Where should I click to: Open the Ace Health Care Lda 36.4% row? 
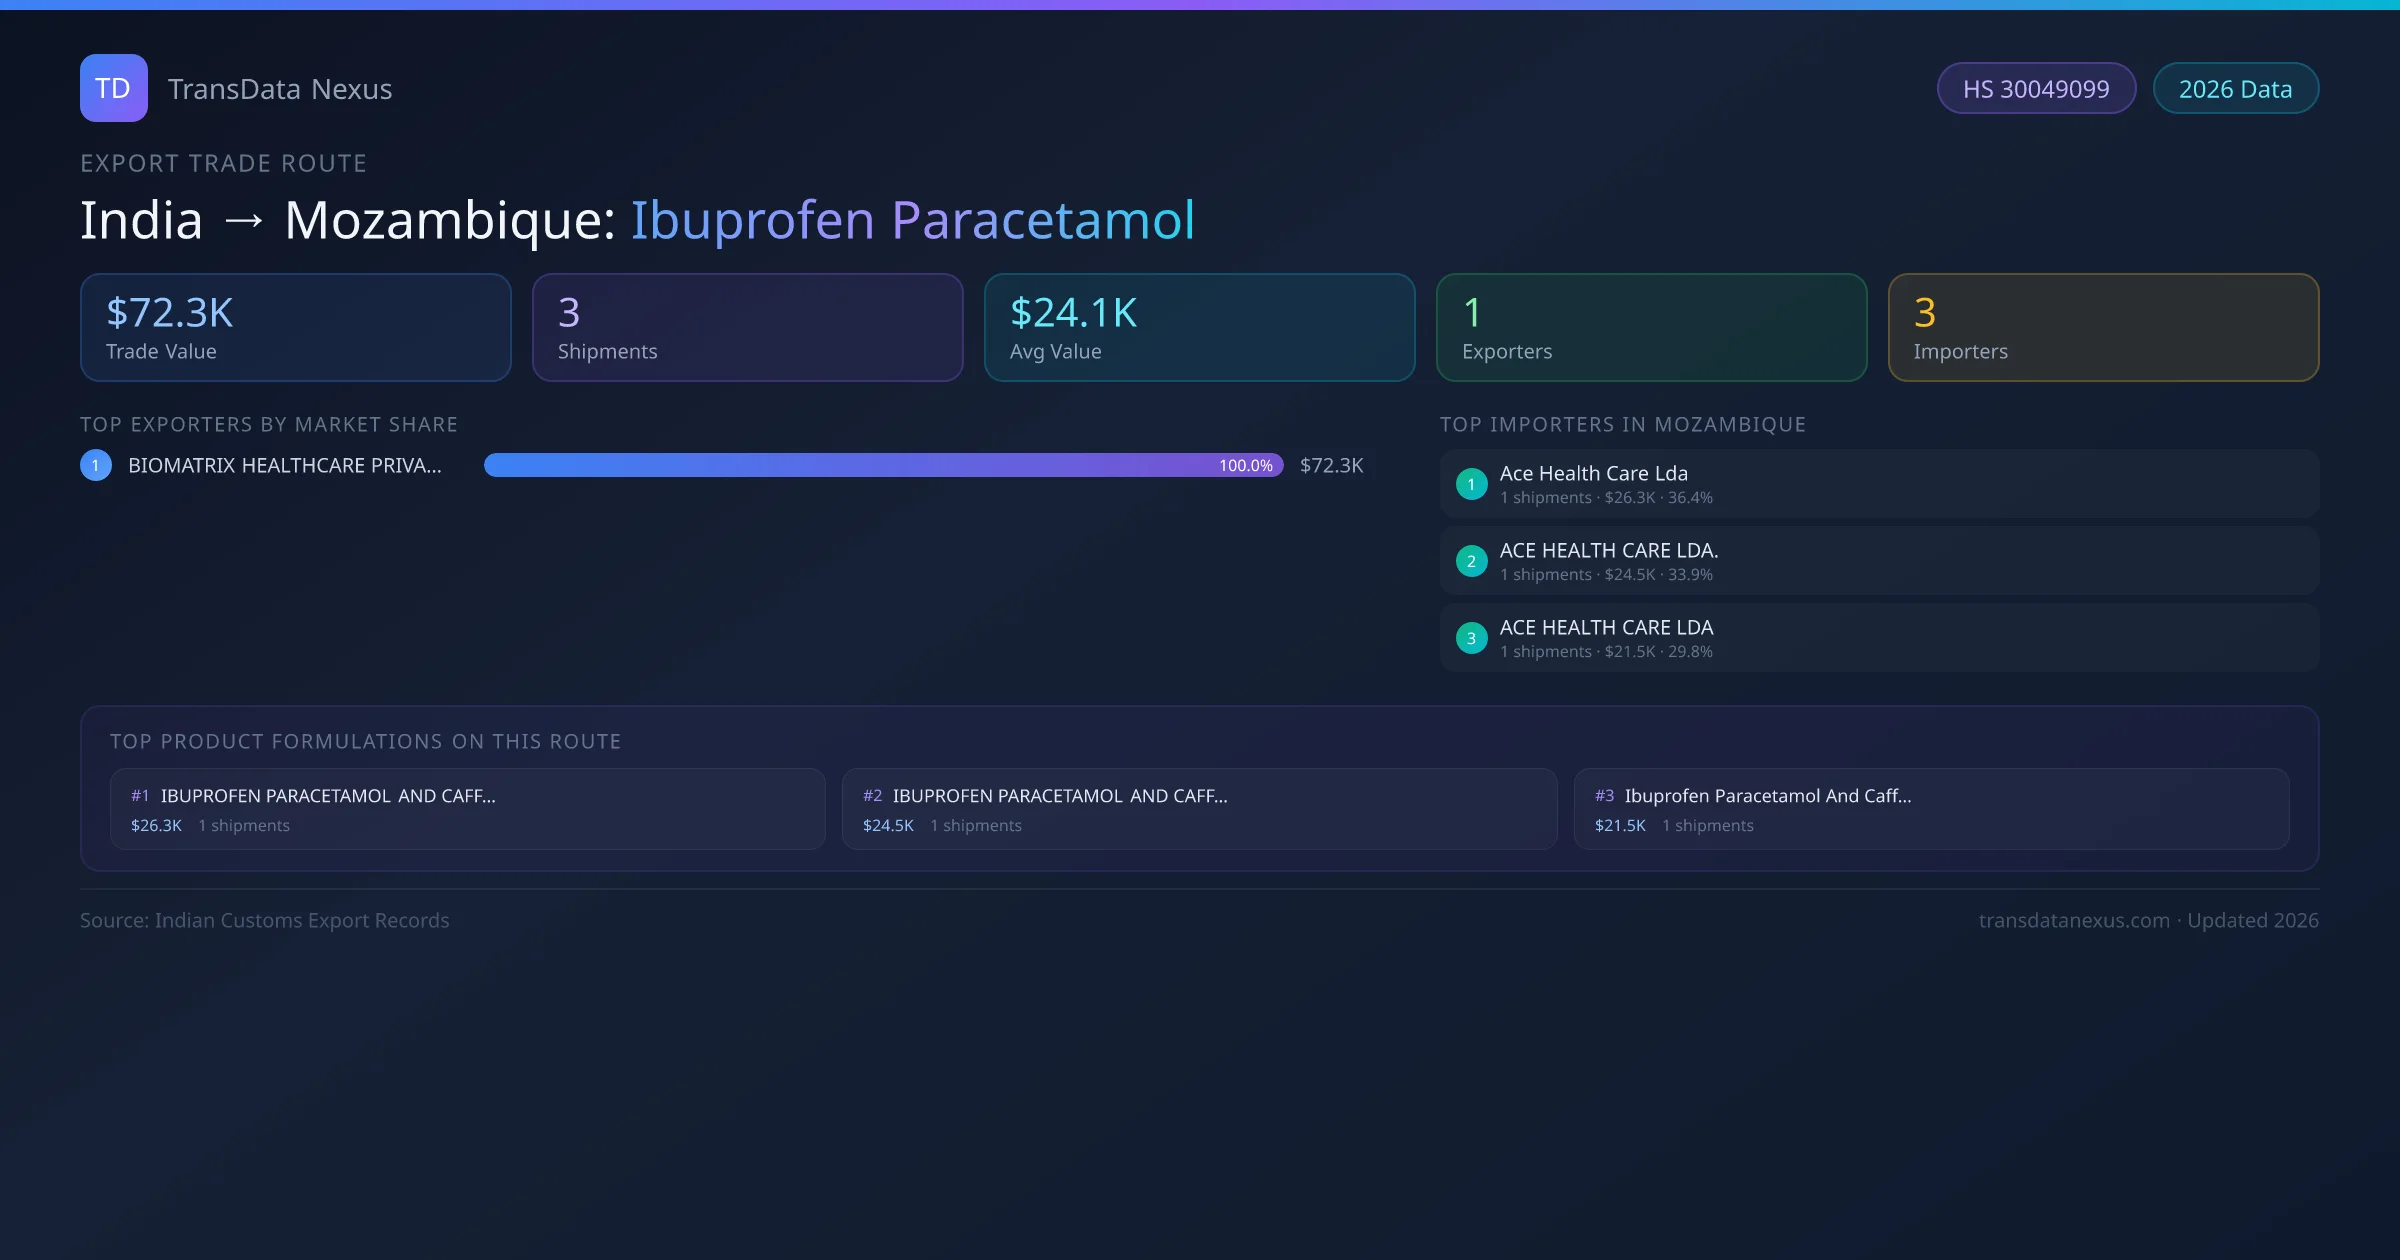[1879, 484]
